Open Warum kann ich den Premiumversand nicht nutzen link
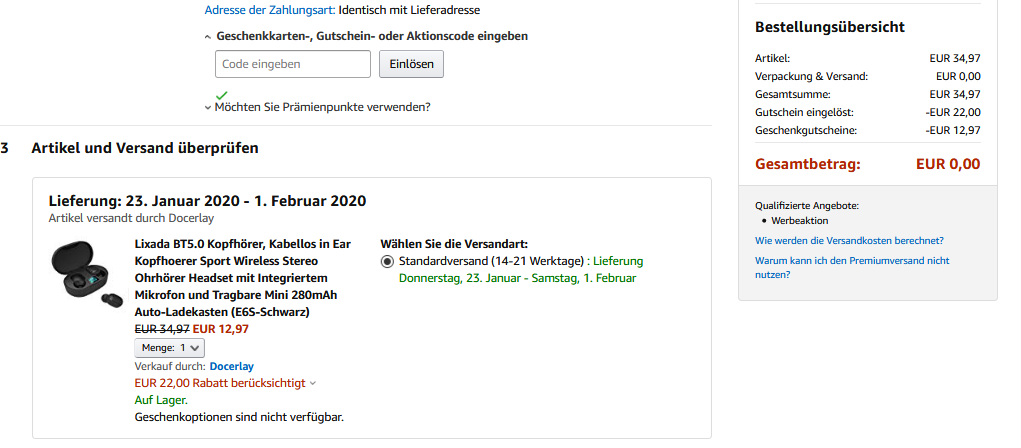Viewport: 1021px width, 448px height. [x=851, y=267]
